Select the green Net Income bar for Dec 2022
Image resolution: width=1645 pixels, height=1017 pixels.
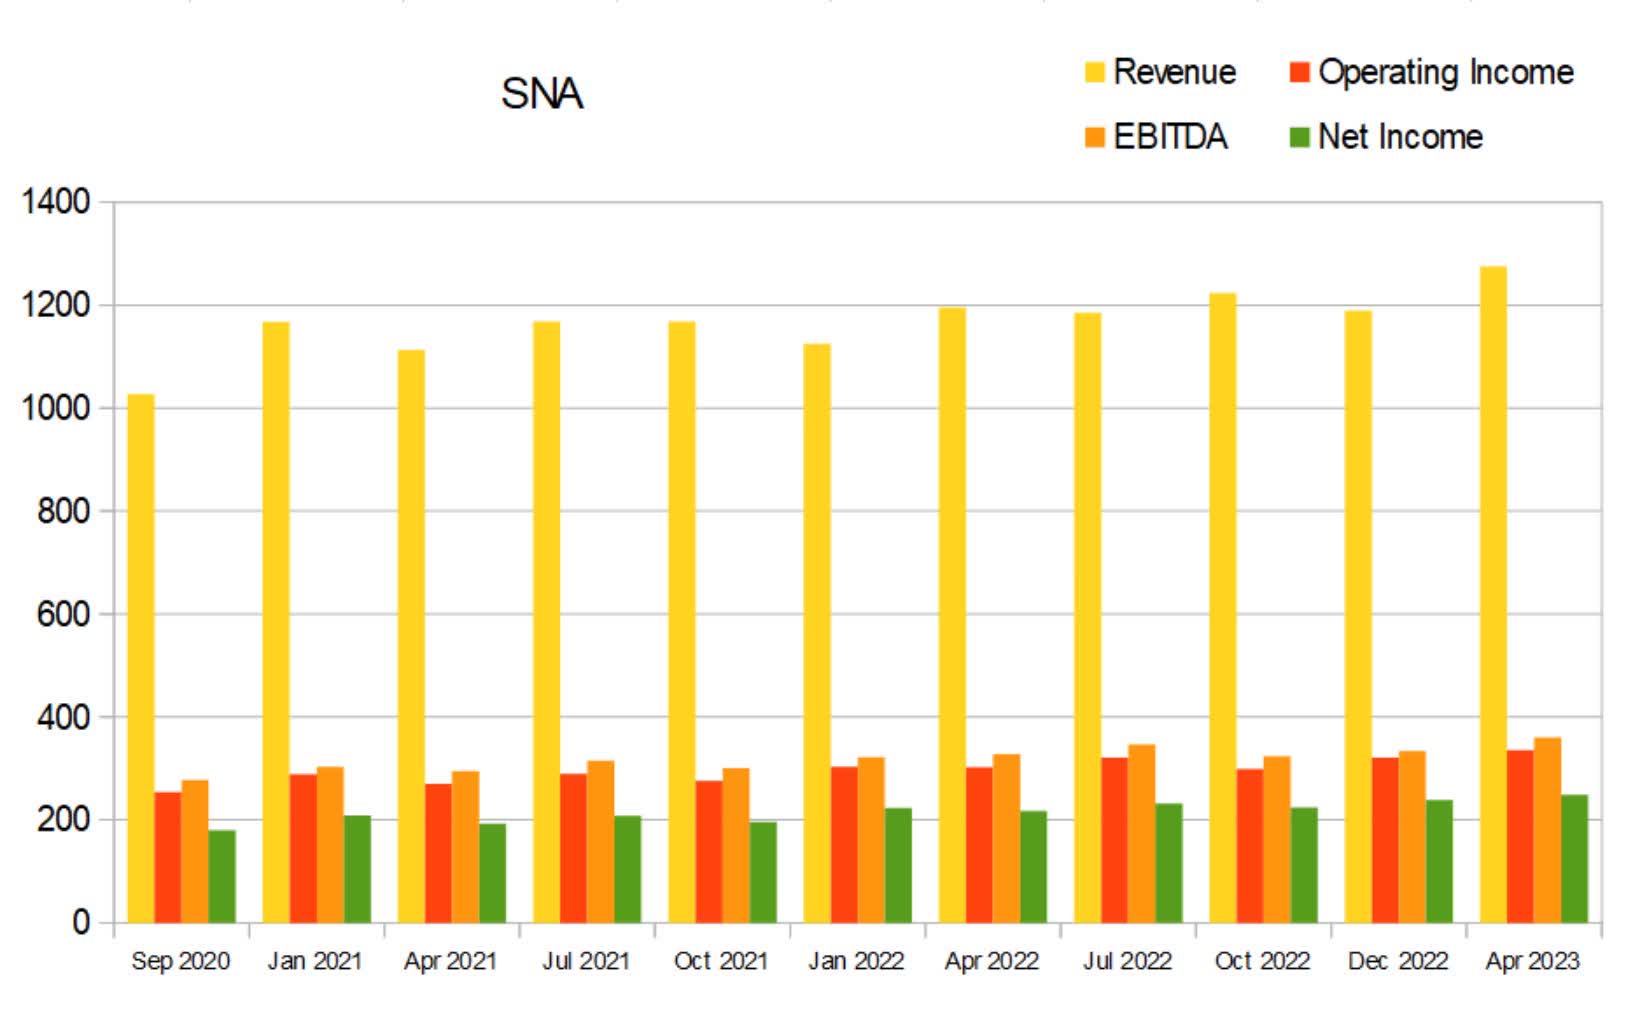click(x=1437, y=860)
